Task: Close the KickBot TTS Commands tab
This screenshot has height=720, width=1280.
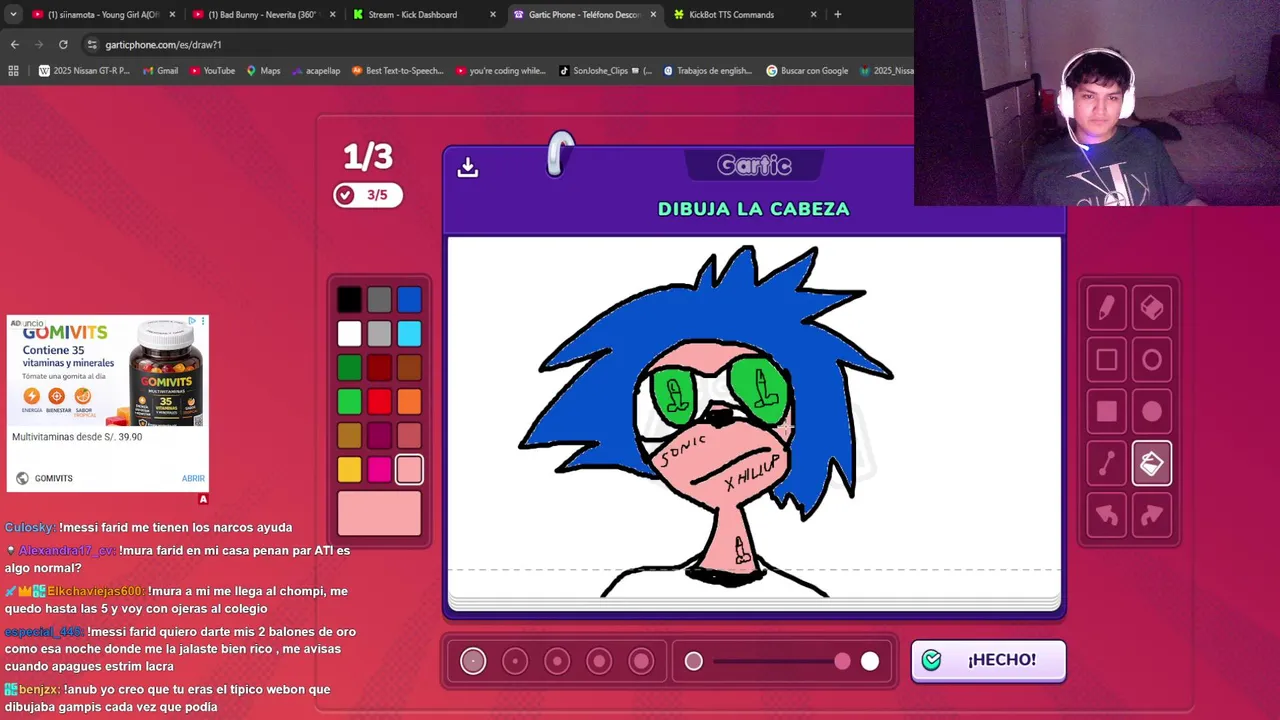Action: pyautogui.click(x=813, y=14)
